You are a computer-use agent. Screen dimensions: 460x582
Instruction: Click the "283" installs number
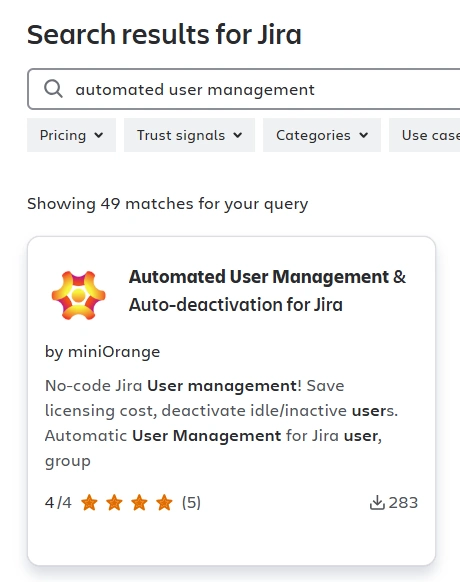pos(403,503)
